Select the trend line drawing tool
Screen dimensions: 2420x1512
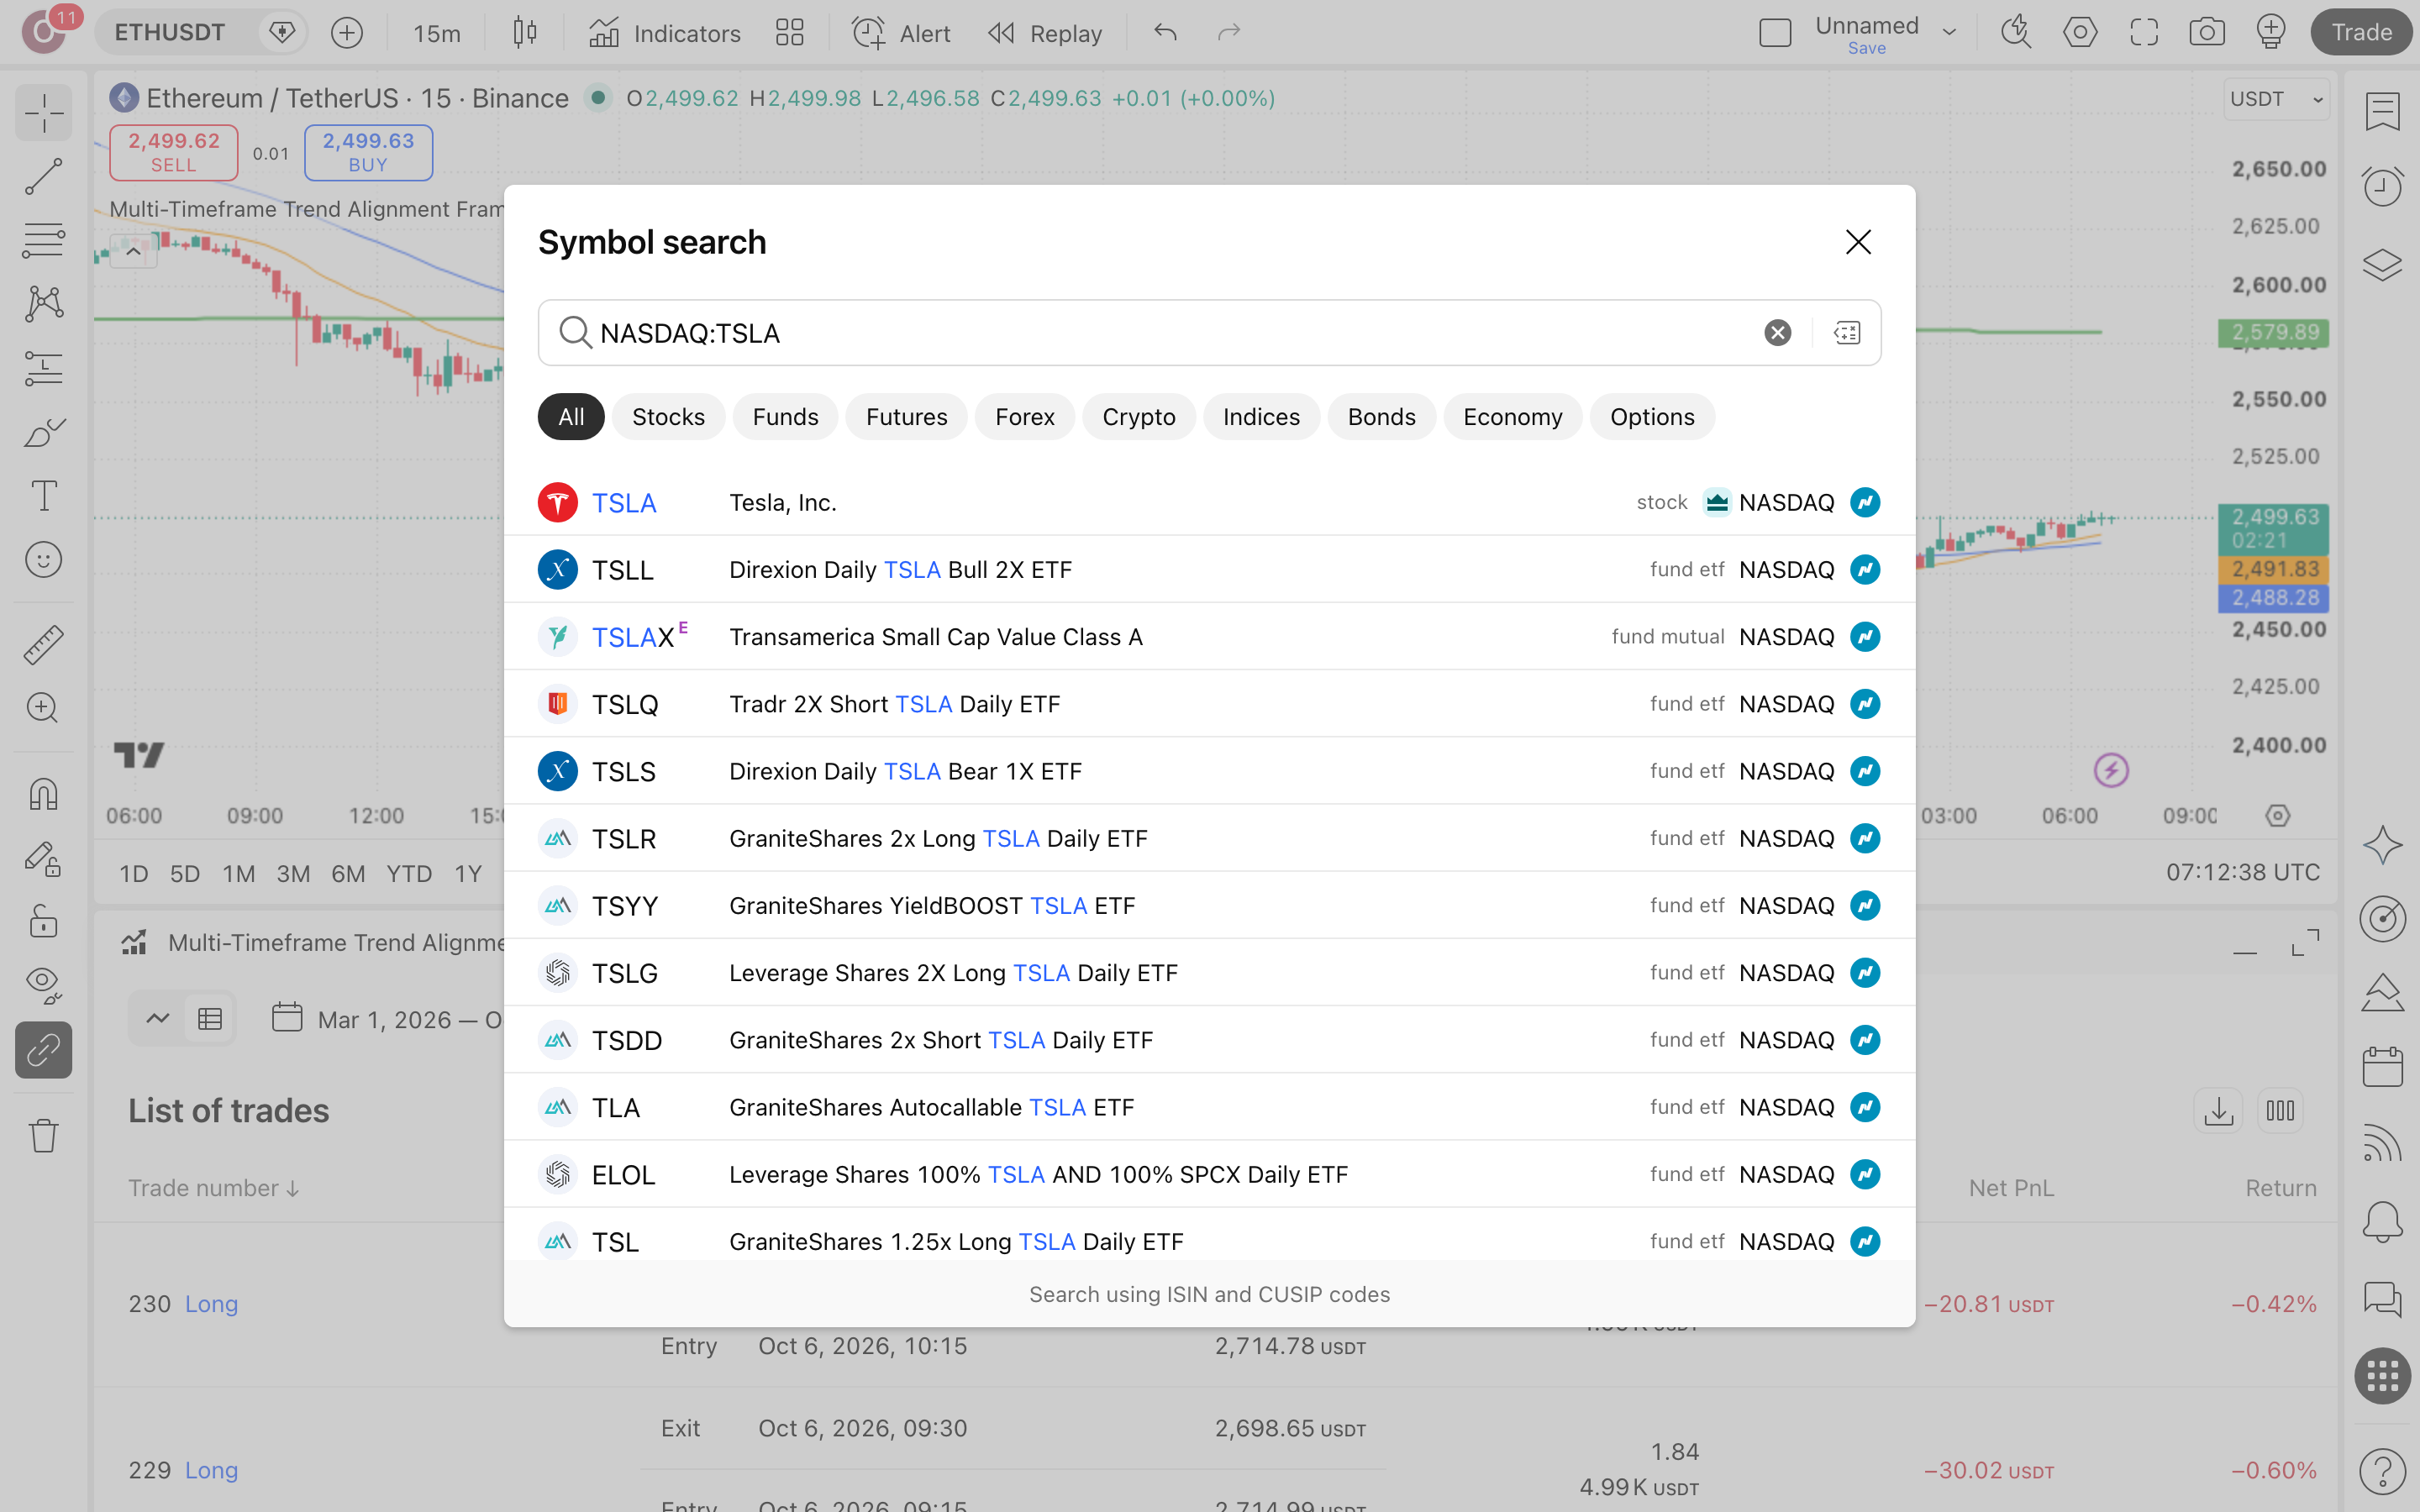43,176
